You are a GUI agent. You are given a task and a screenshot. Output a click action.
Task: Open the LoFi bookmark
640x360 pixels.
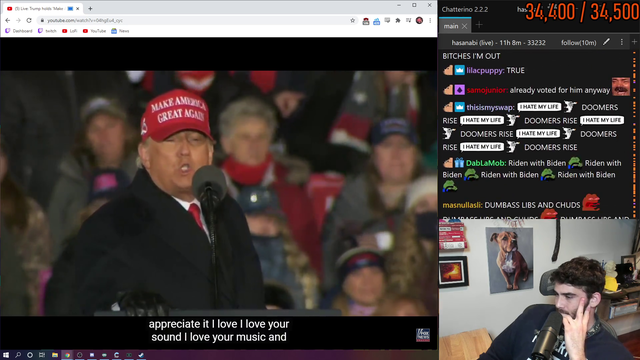[70, 31]
